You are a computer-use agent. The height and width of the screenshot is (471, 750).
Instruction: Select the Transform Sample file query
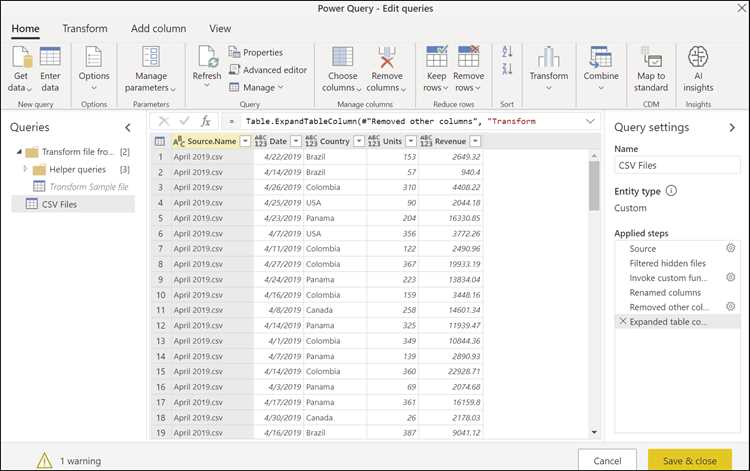(81, 186)
